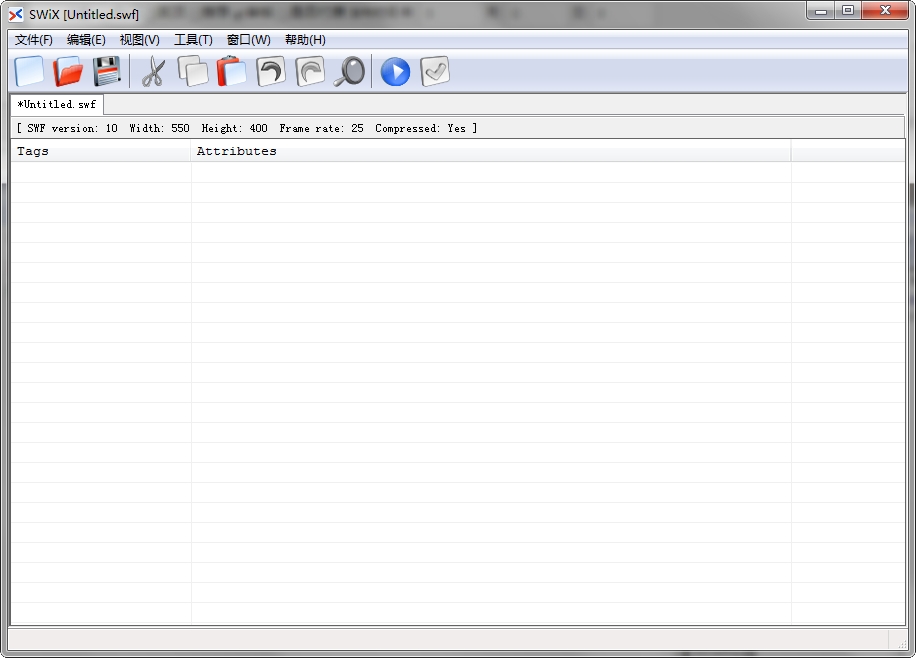
Task: Click the Redo arrow icon
Action: click(x=310, y=71)
